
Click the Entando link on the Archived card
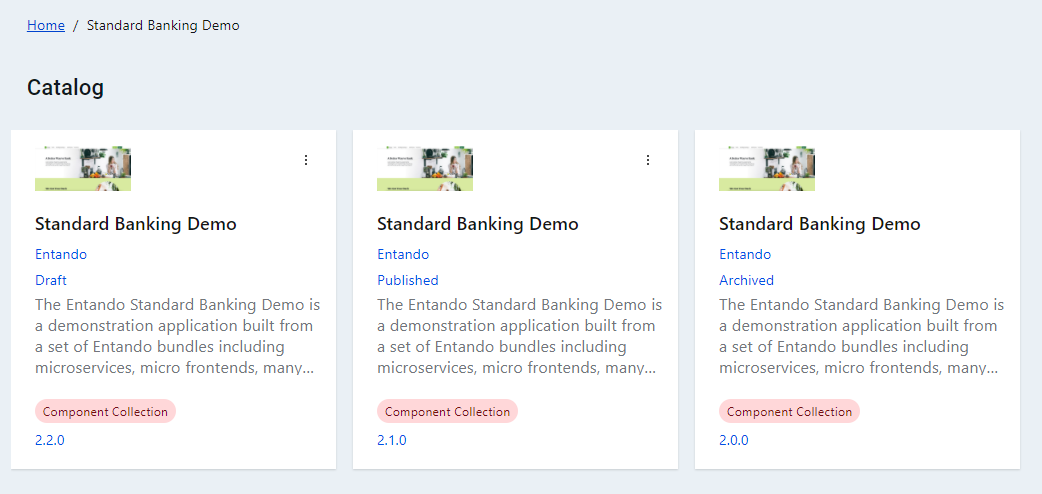(745, 254)
